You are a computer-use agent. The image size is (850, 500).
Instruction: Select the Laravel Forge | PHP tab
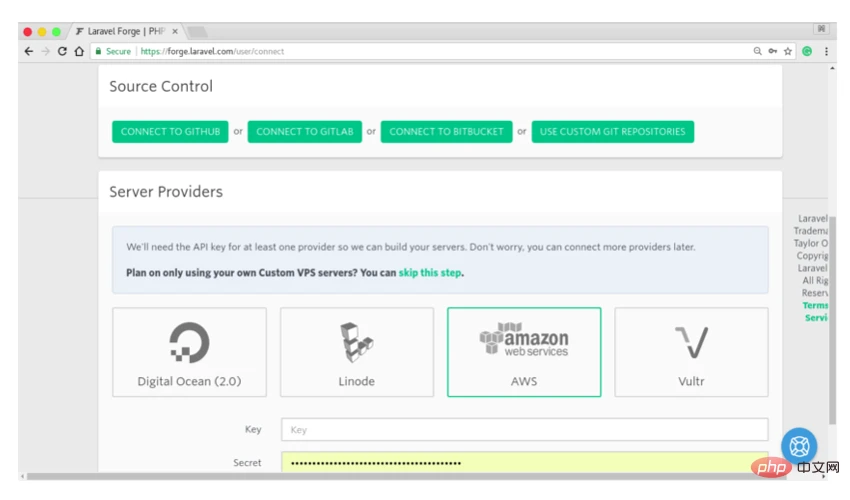[125, 31]
